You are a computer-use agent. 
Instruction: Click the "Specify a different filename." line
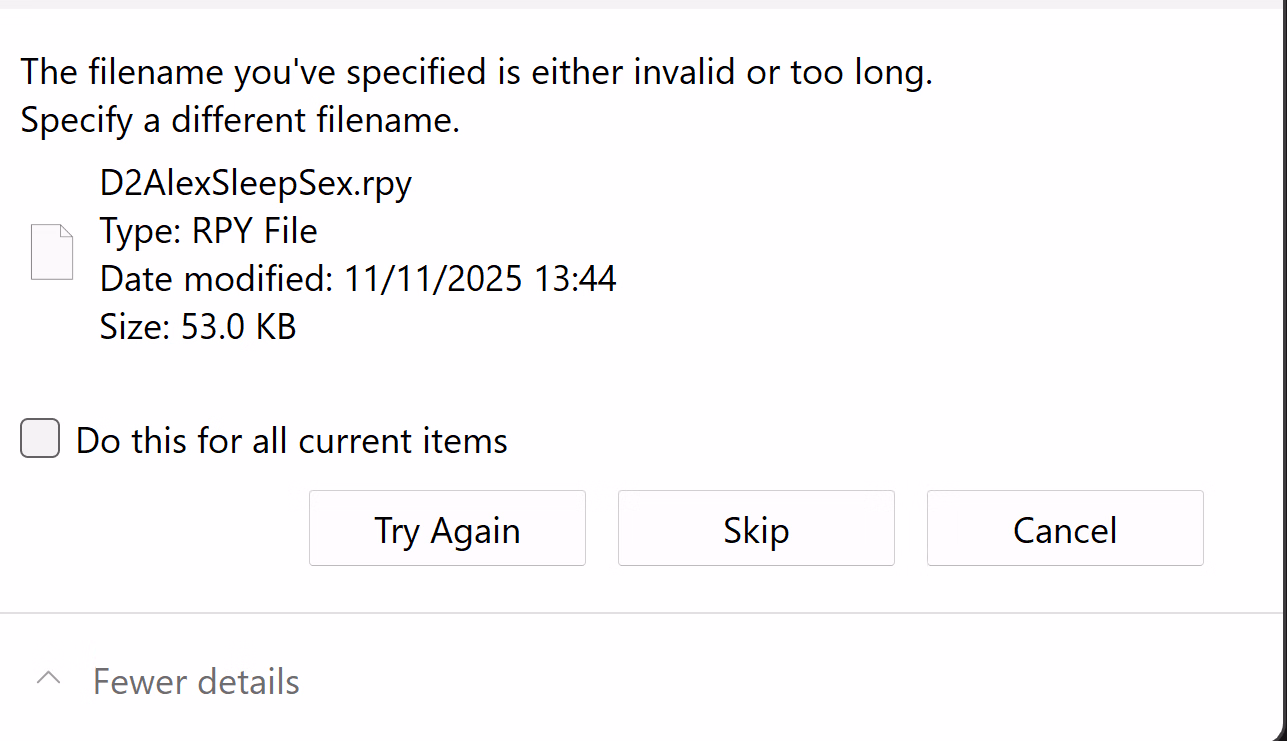click(240, 121)
